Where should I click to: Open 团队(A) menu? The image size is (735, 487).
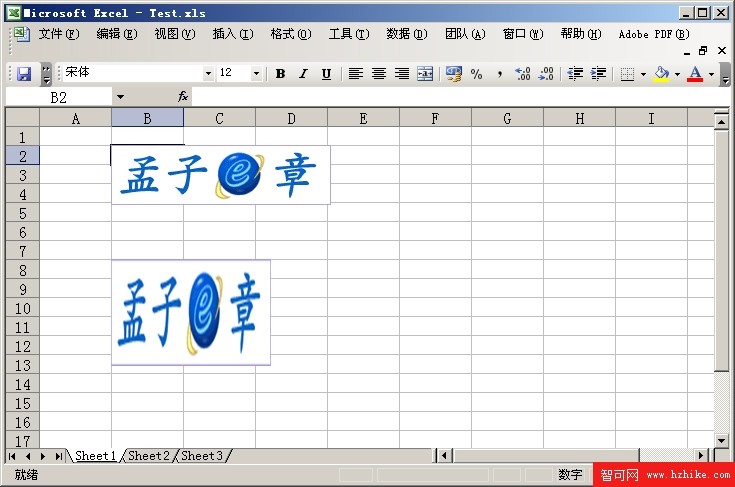point(465,34)
